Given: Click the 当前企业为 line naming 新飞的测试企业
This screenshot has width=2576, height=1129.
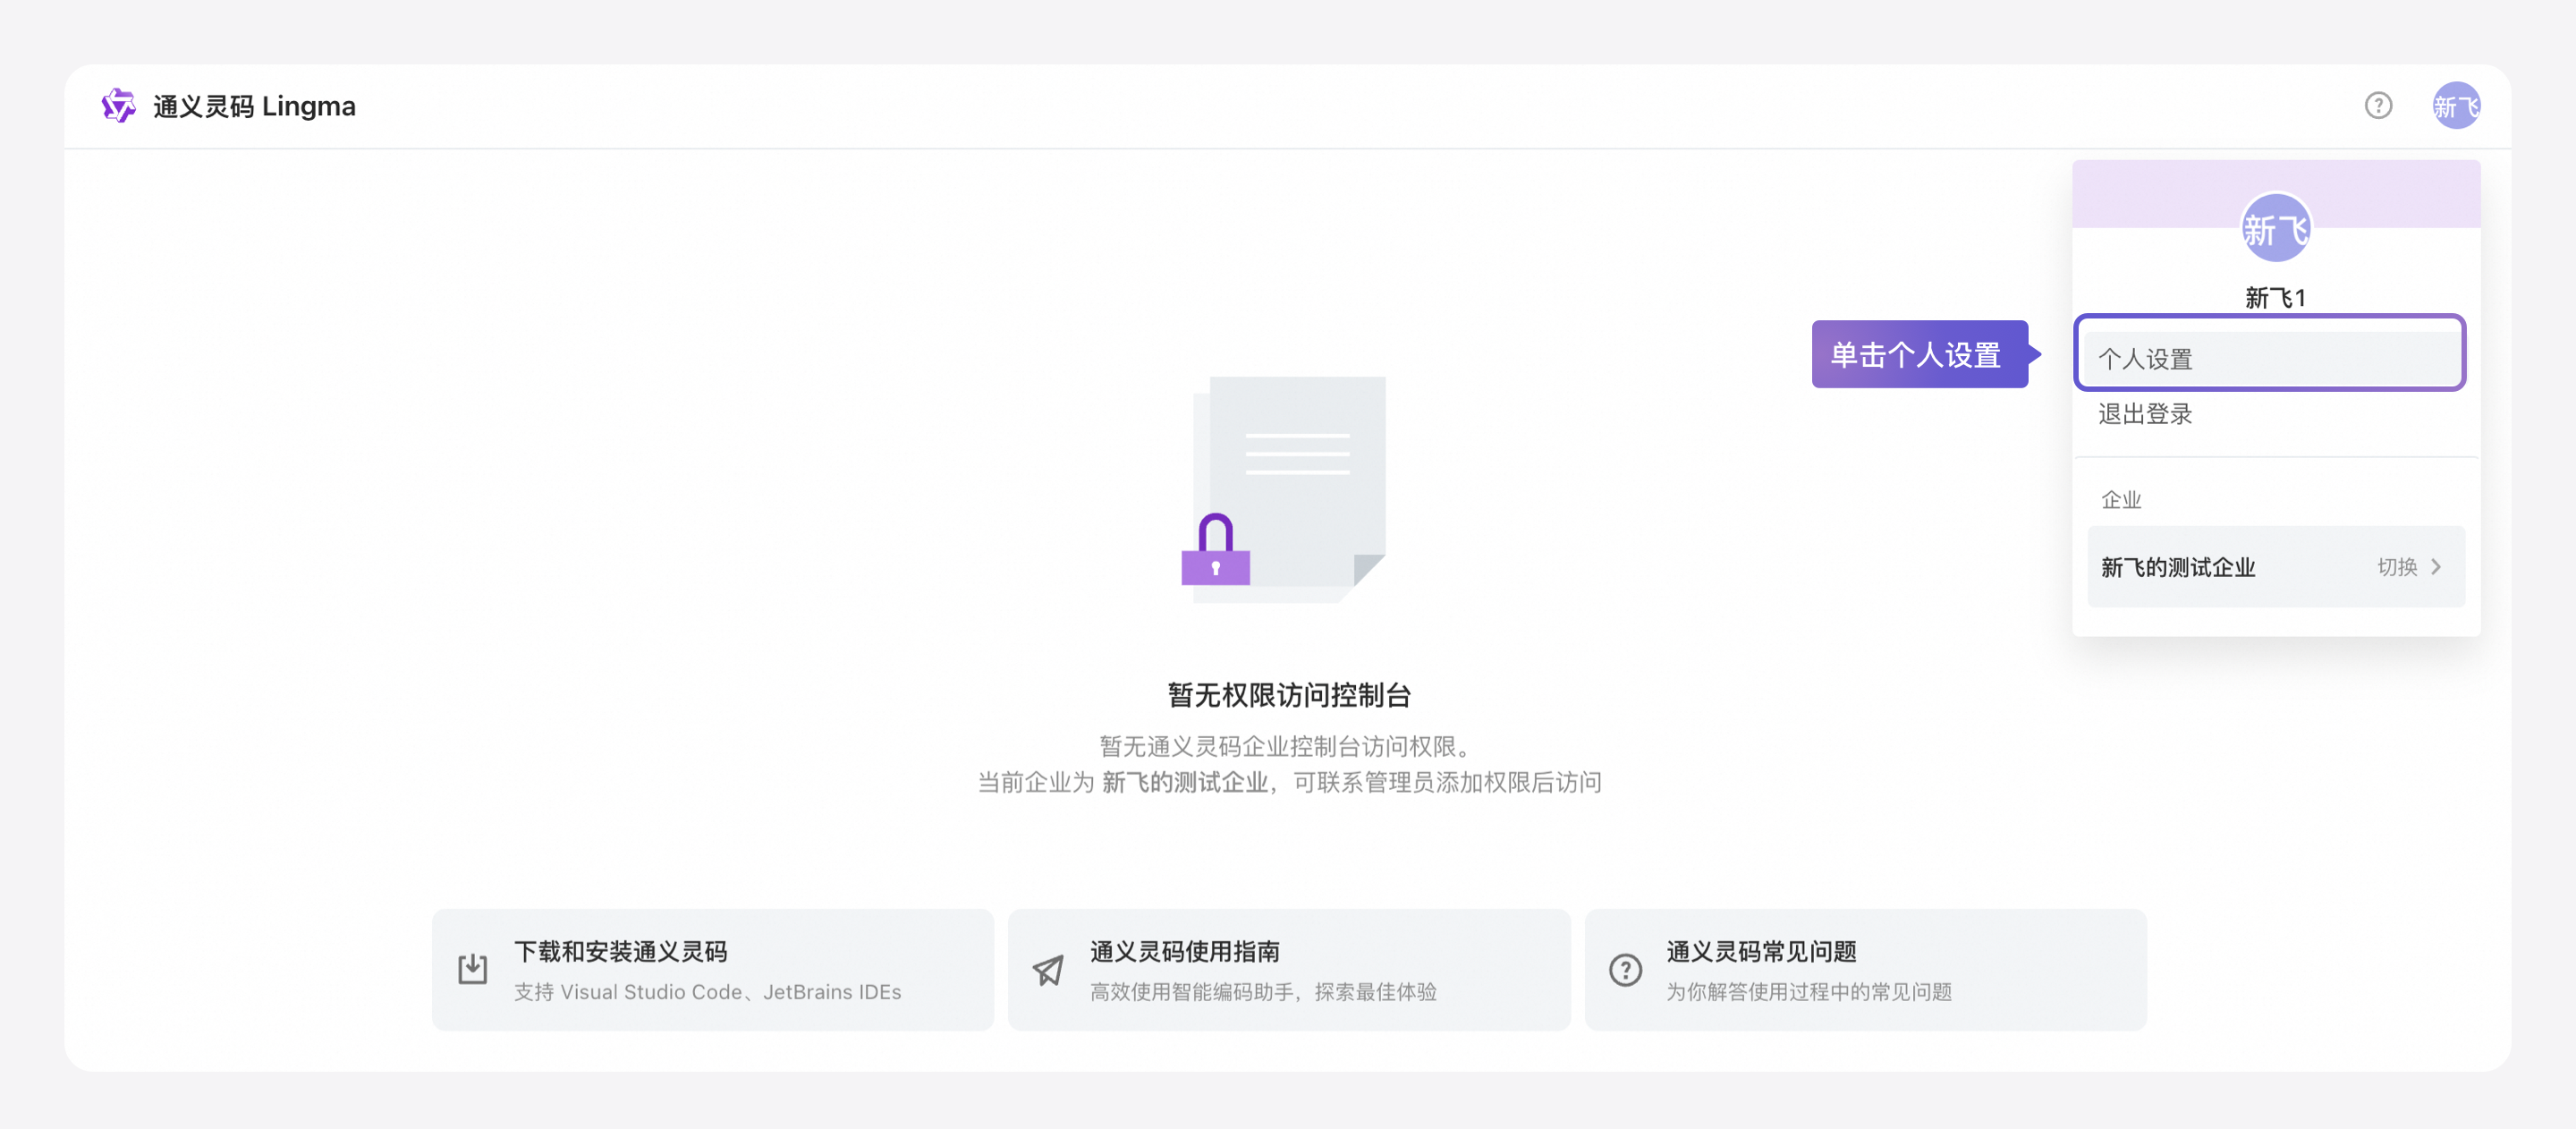Looking at the screenshot, I should coord(1288,782).
